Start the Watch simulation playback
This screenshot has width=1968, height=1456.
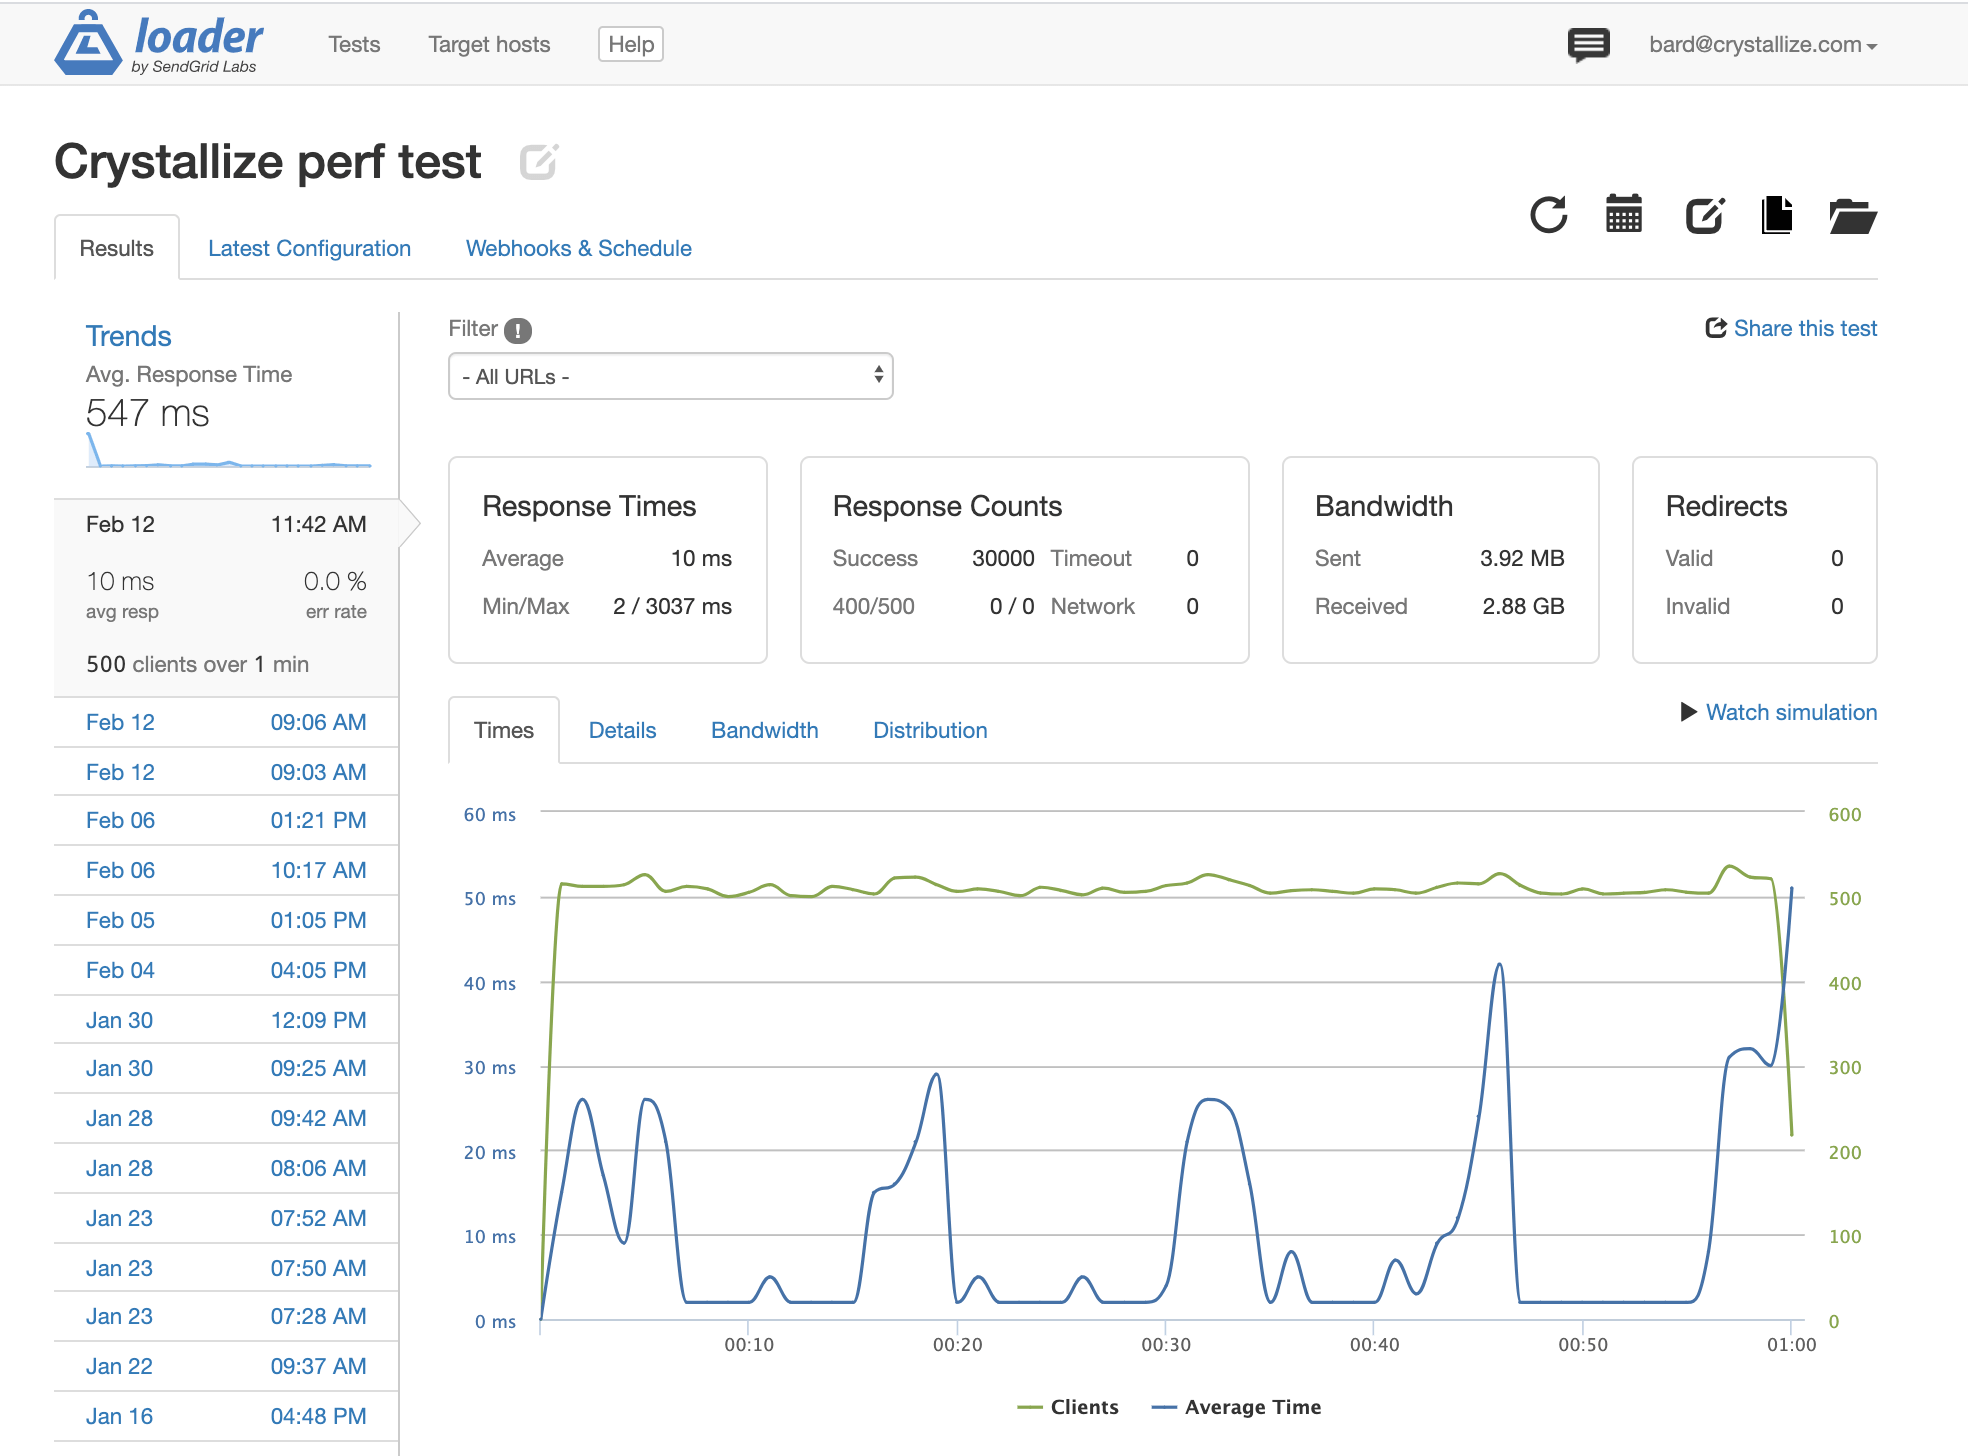click(1779, 713)
